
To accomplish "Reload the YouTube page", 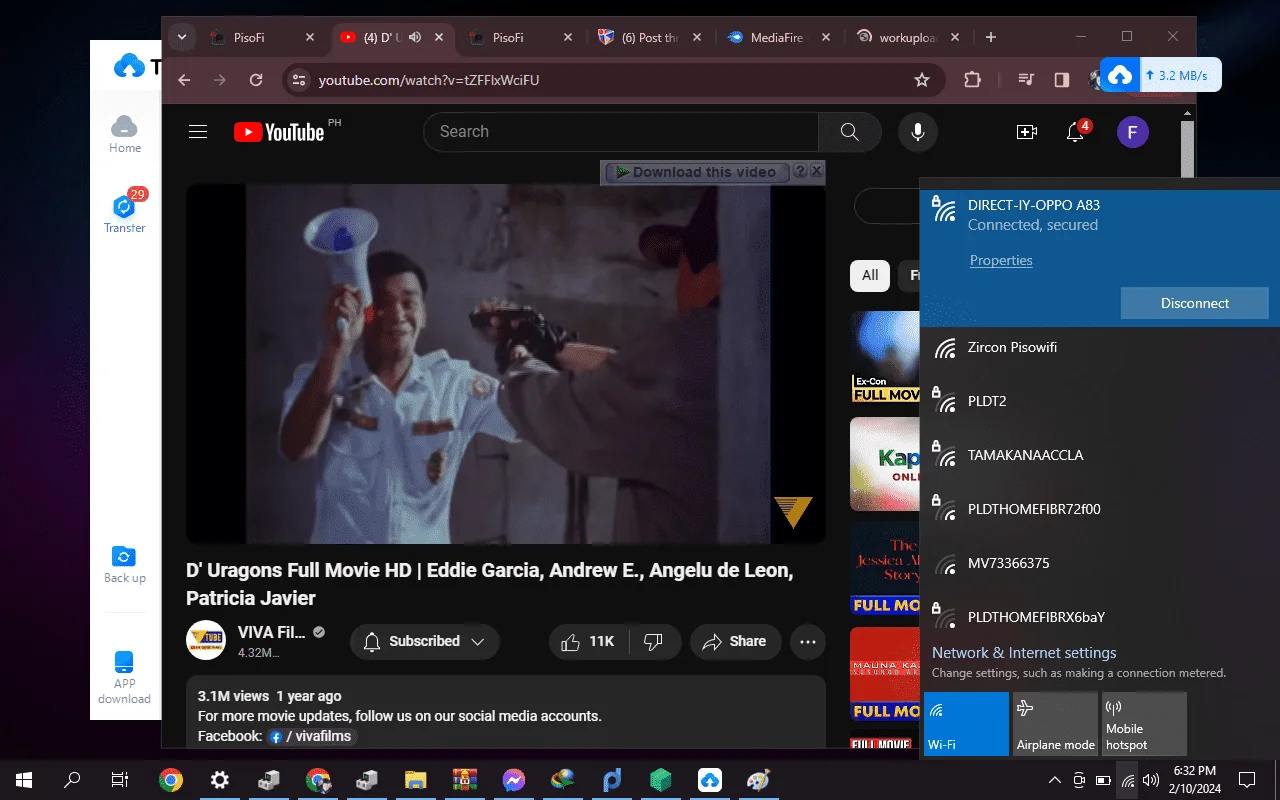I will 256,80.
